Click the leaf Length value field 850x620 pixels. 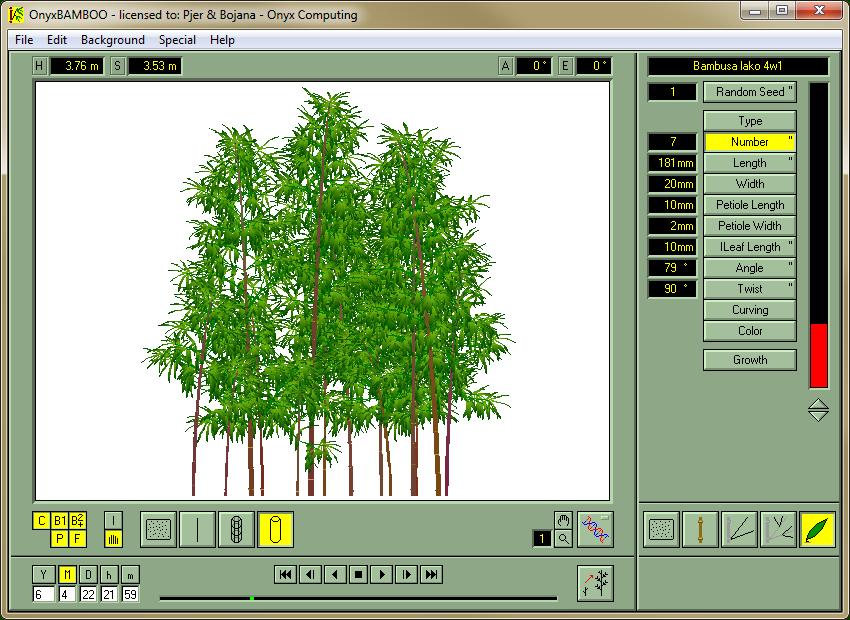672,163
